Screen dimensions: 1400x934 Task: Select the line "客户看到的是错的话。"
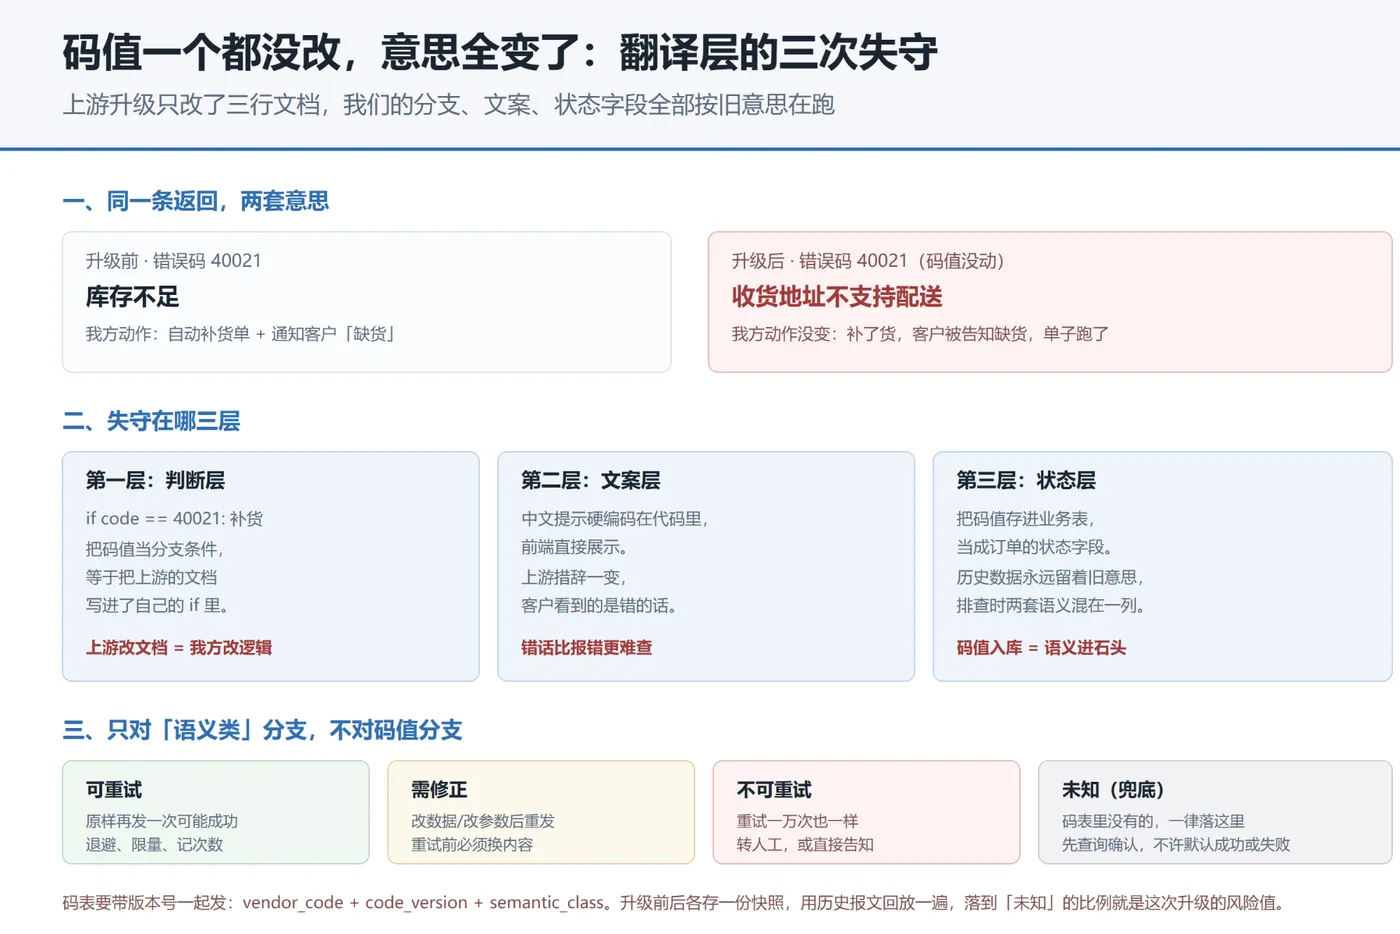[602, 605]
